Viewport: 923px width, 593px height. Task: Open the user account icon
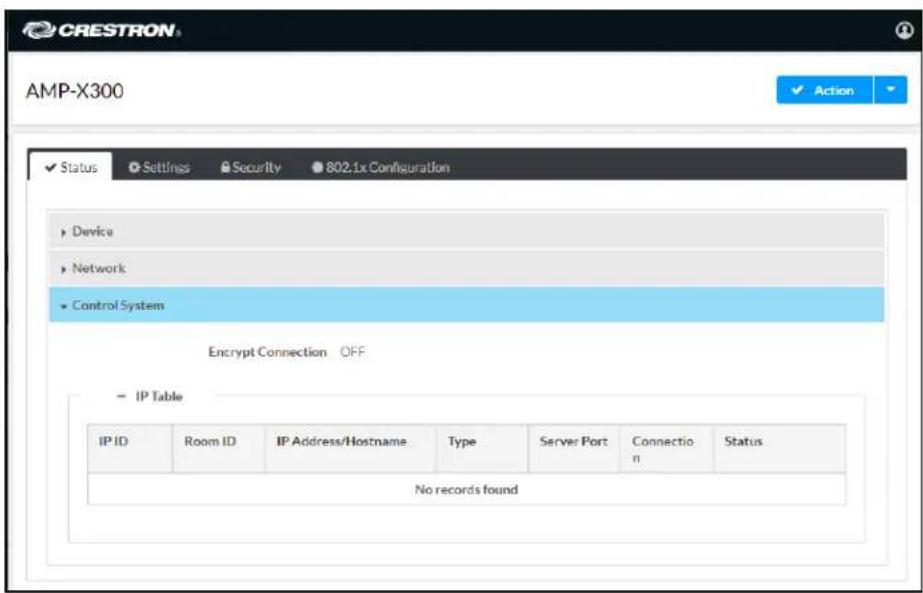point(904,30)
